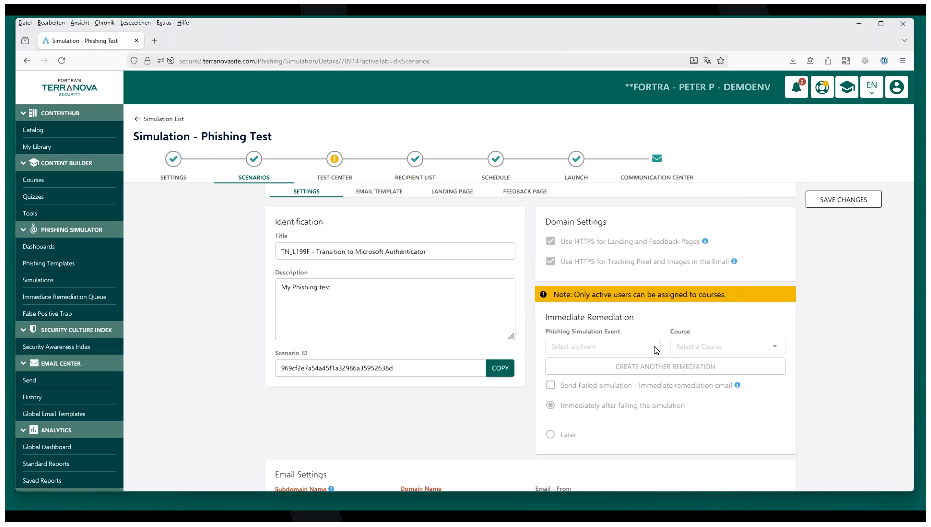Open the notifications bell icon
The image size is (931, 527).
click(797, 87)
